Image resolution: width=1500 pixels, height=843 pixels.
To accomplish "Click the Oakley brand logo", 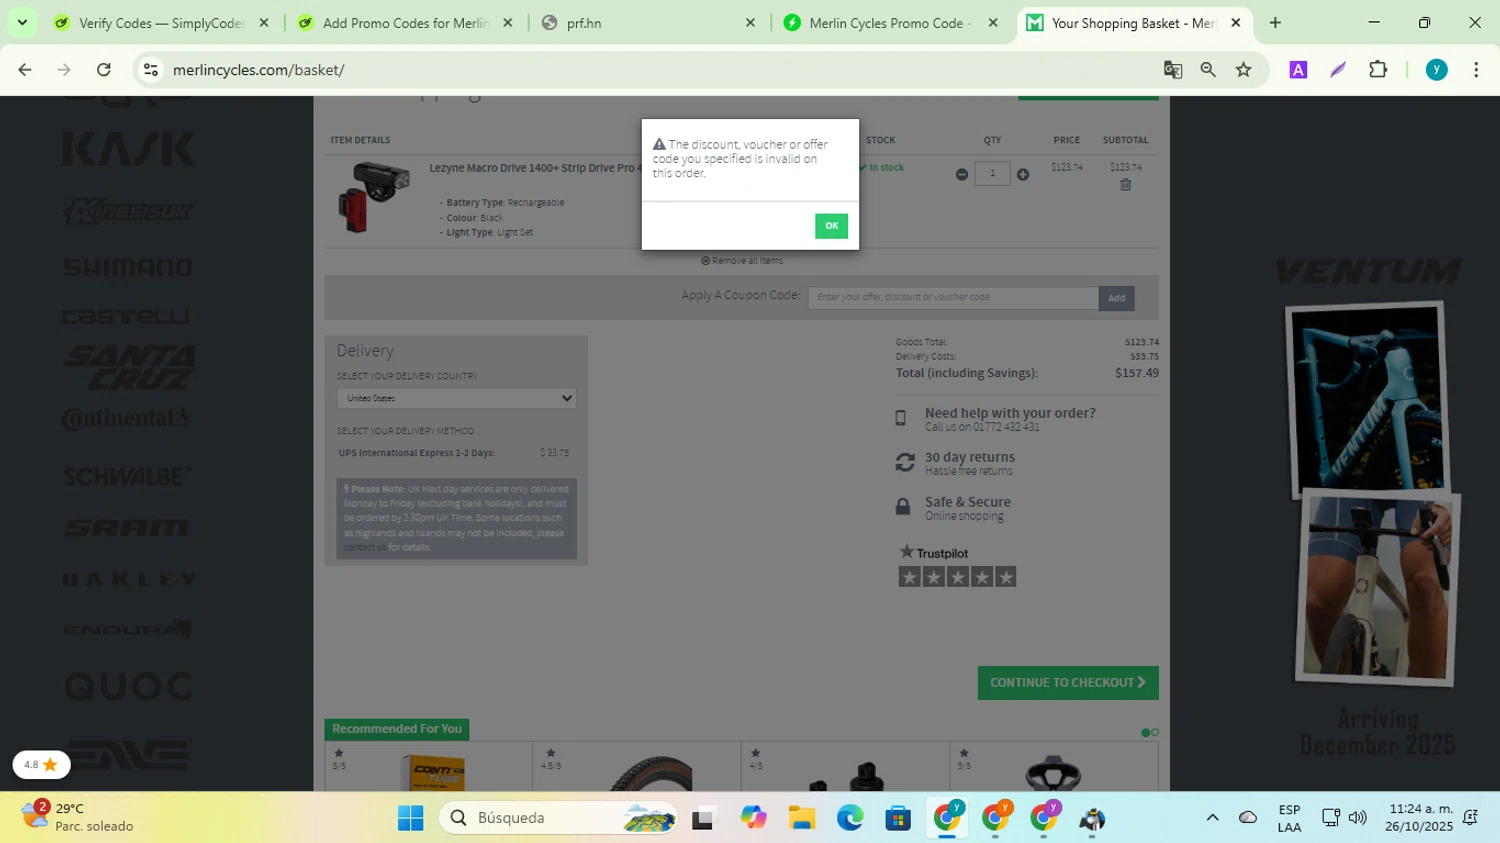I will (130, 580).
